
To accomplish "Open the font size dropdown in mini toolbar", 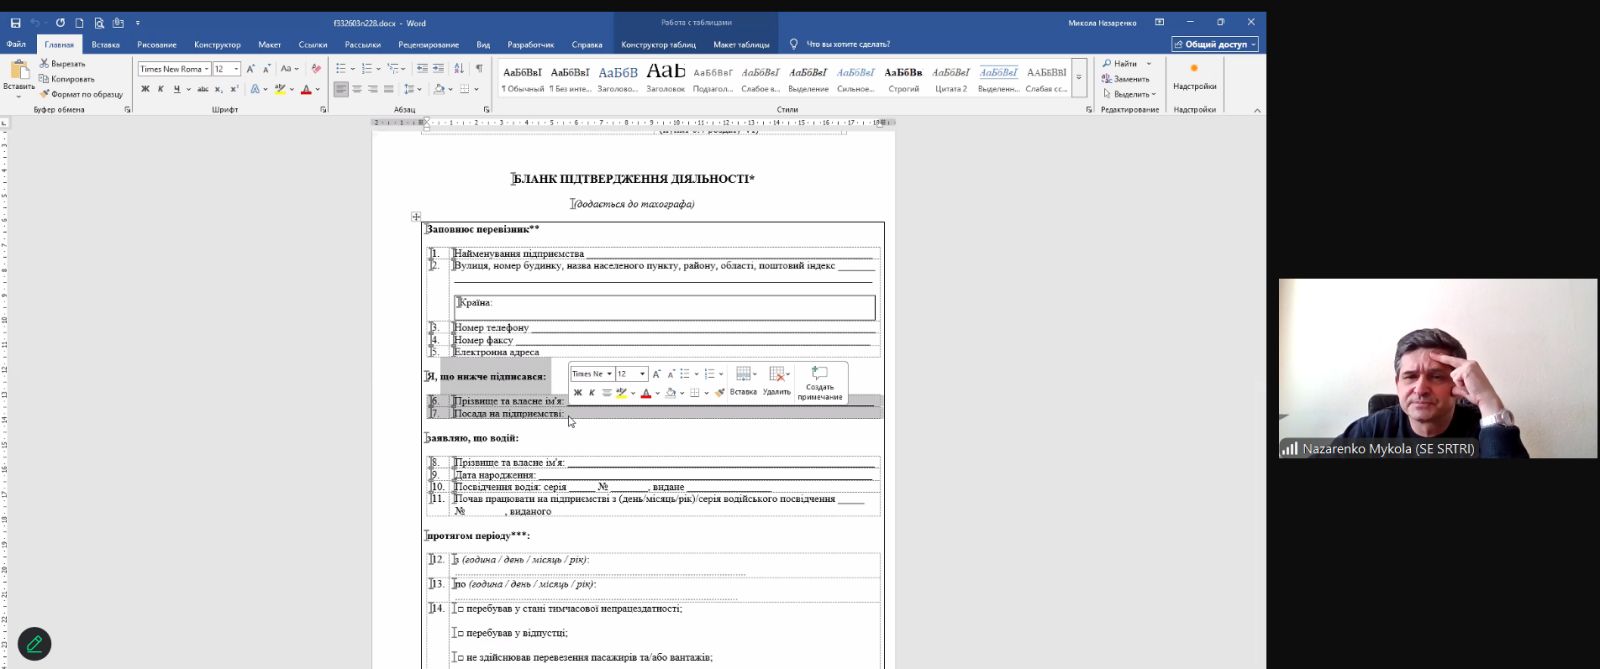I will [642, 374].
